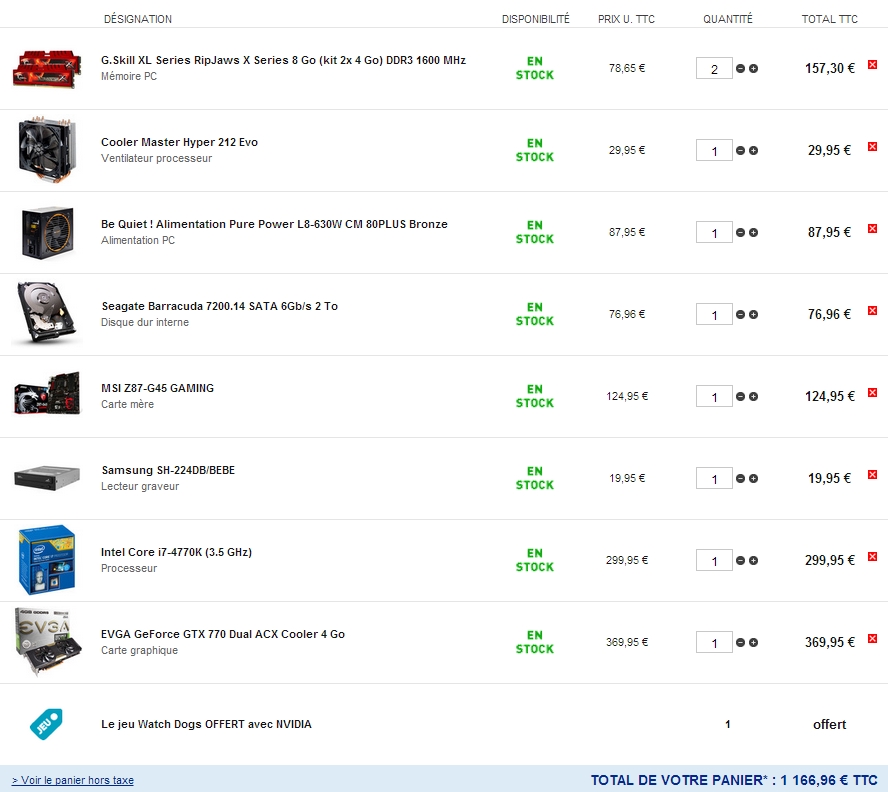Open Seagate Barracuda 7200.14 product page

click(x=219, y=306)
